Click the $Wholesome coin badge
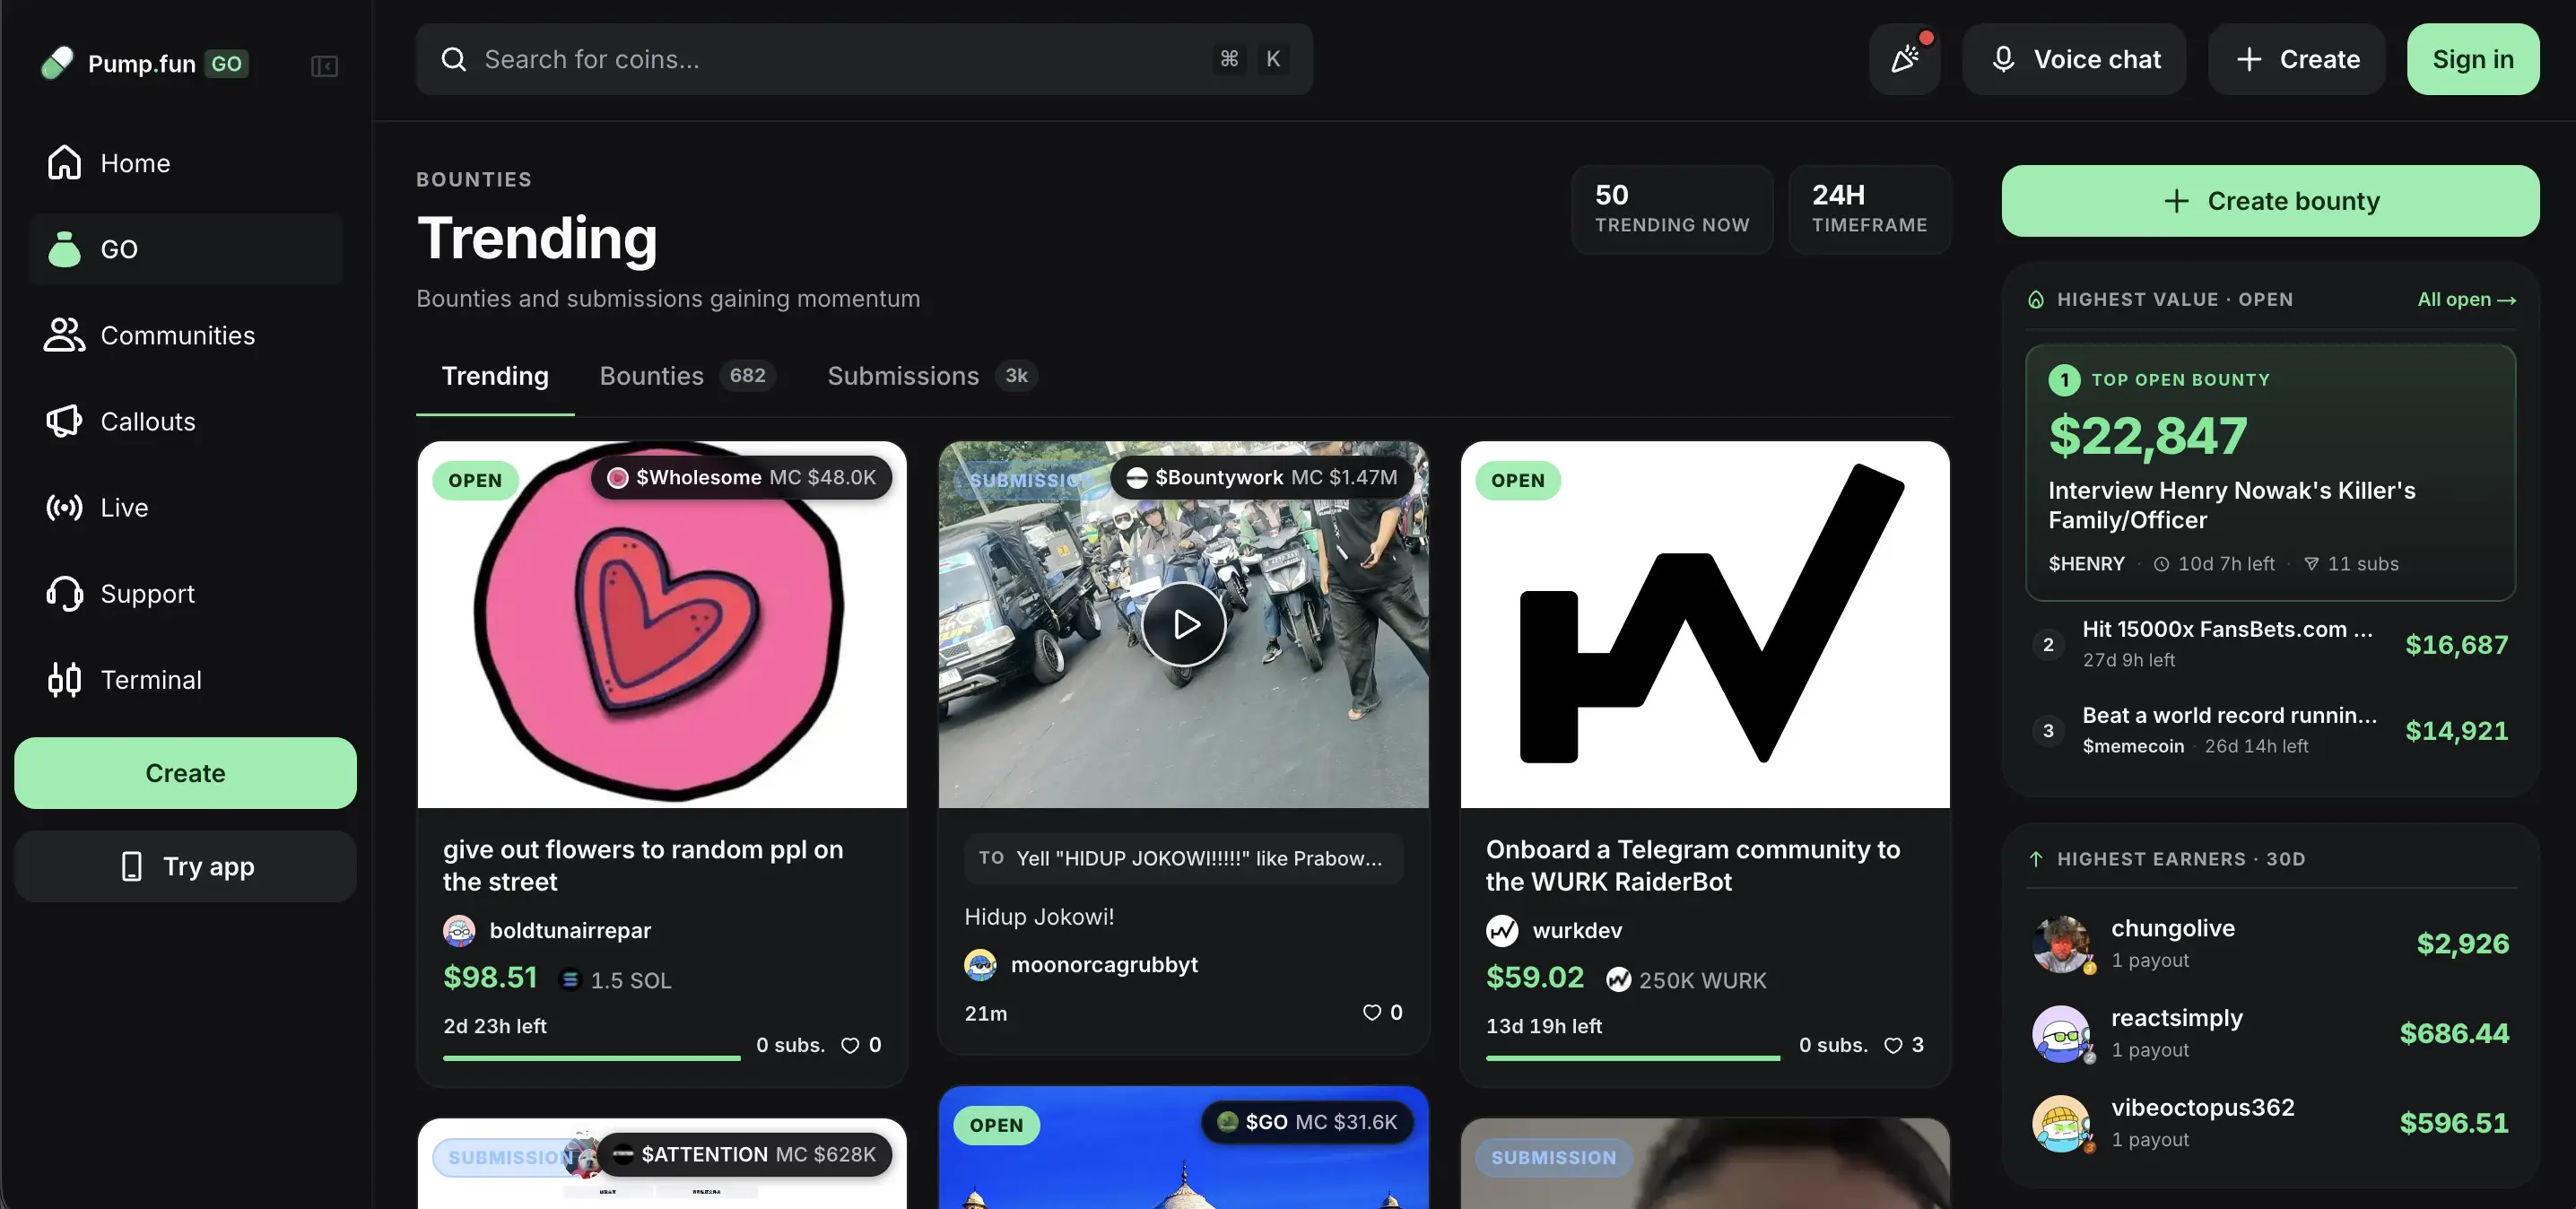 741,478
